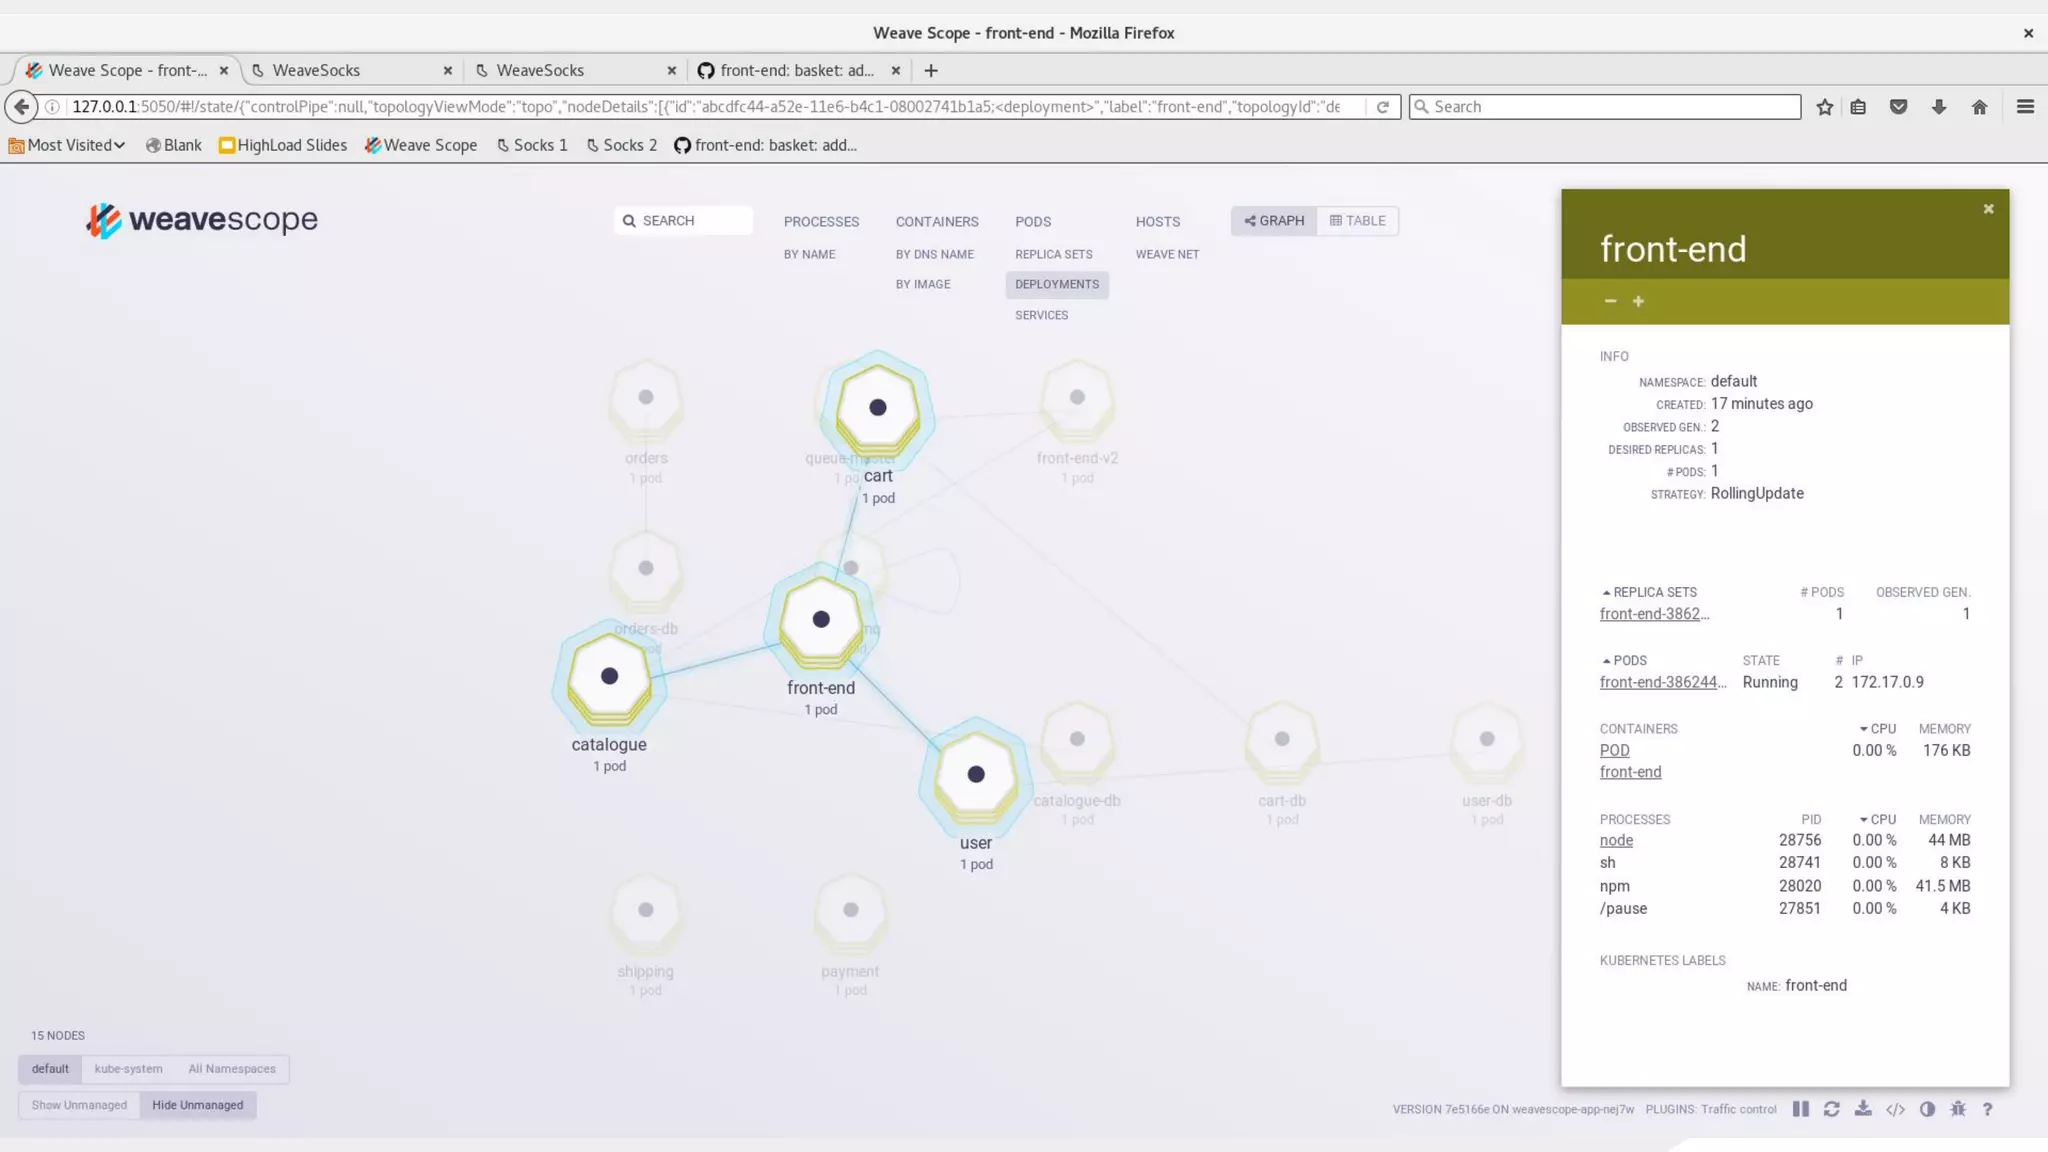Click the force reload refresh icon
This screenshot has height=1152, width=2048.
(x=1831, y=1109)
